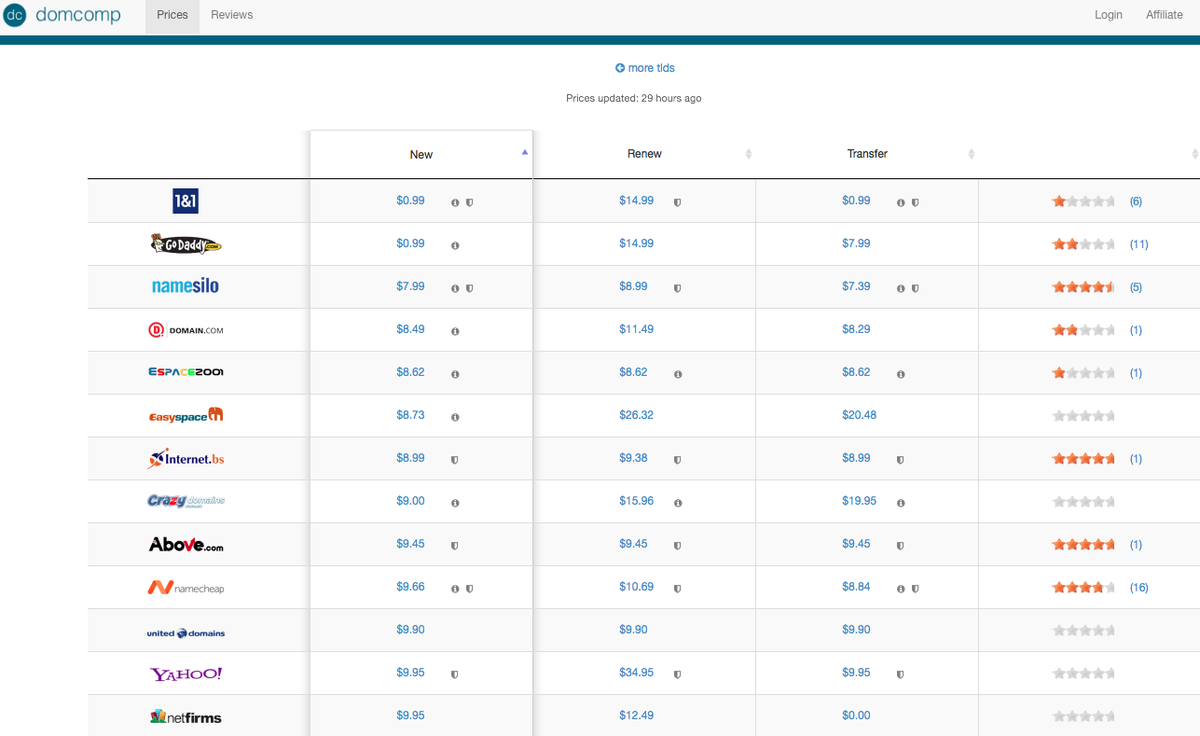Click the namesilo registrar logo

pos(185,286)
